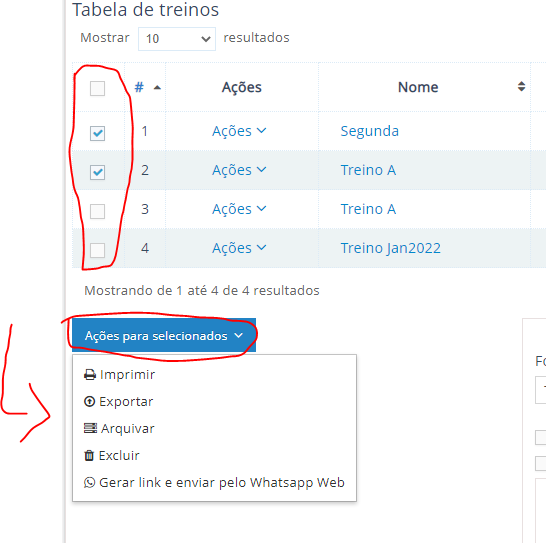
Task: Open the Treino Jan2022 link
Action: 390,248
